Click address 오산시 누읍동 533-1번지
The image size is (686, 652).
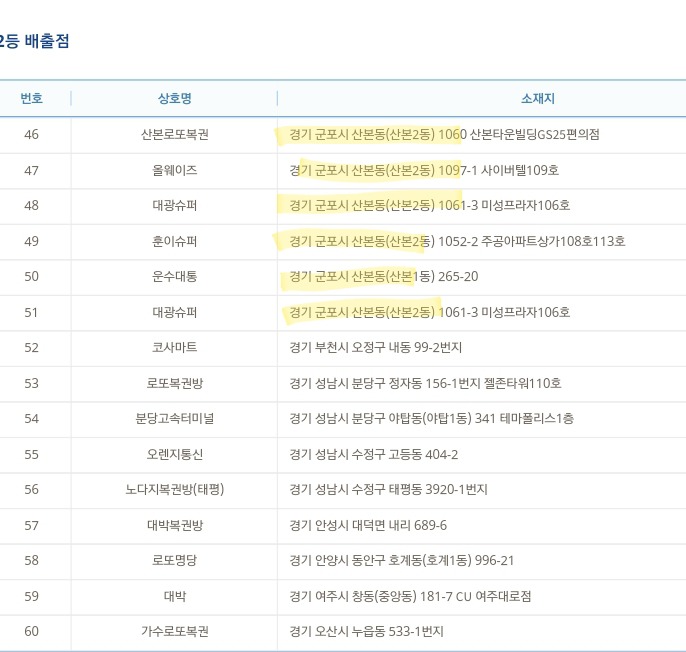(366, 631)
